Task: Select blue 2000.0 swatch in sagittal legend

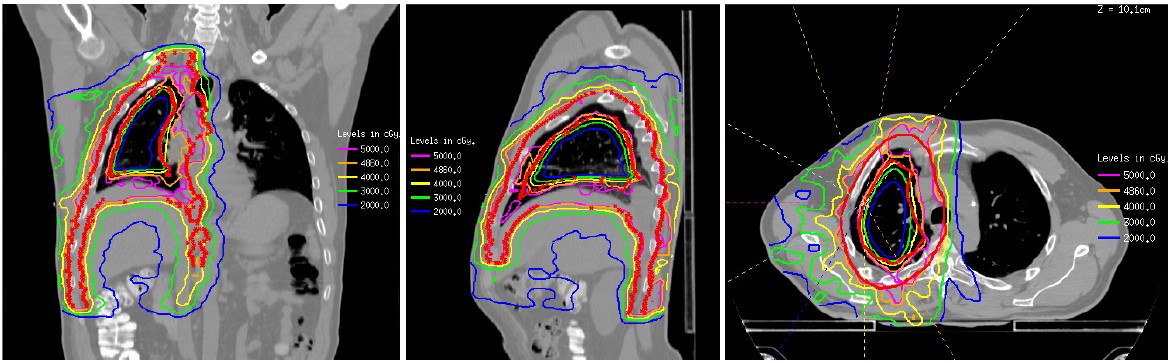Action: 420,212
